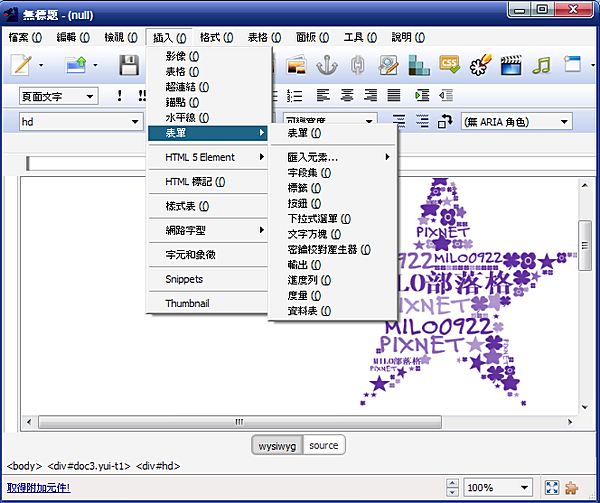The height and width of the screenshot is (503, 600).
Task: Click the anchor toolbar icon
Action: point(327,65)
